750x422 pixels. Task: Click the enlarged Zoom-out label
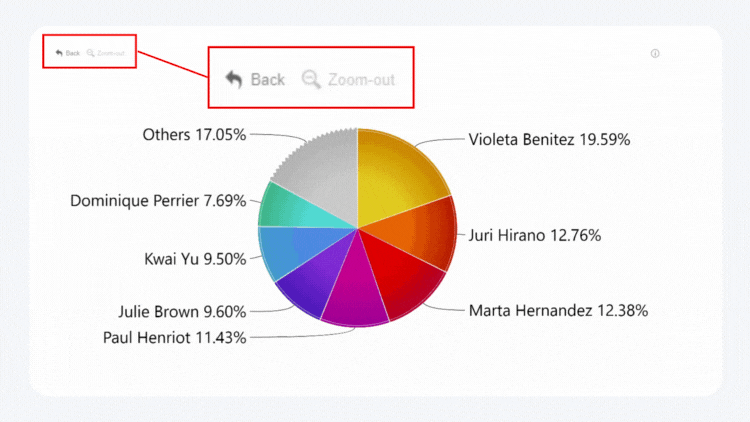[362, 79]
